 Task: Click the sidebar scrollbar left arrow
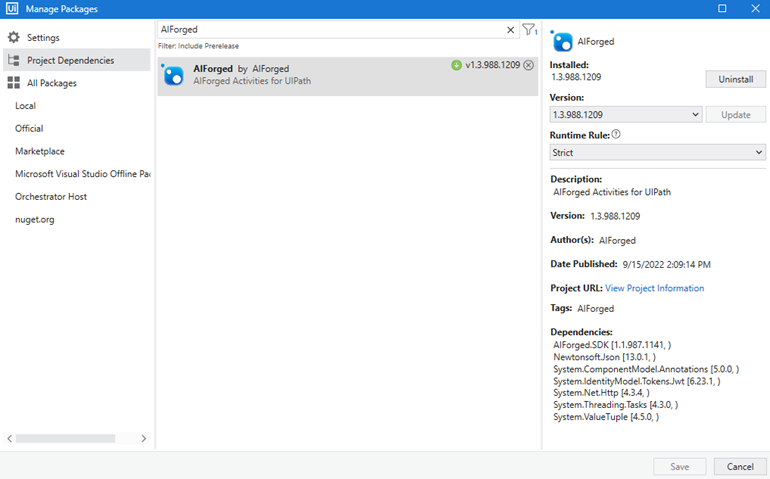pos(9,438)
